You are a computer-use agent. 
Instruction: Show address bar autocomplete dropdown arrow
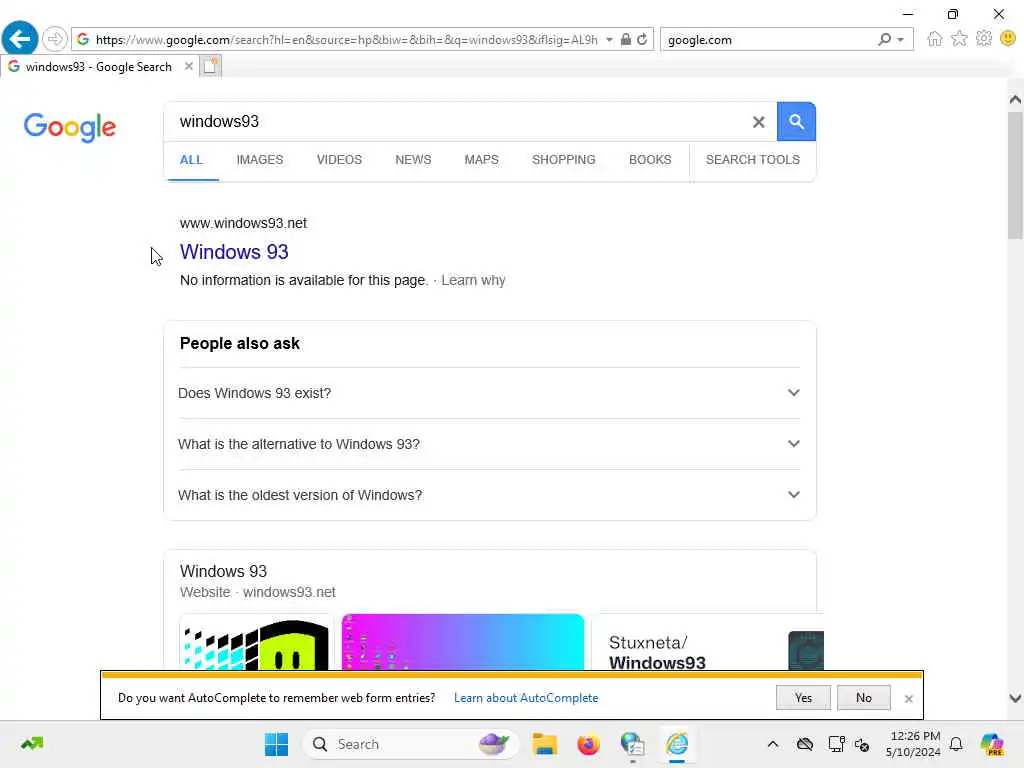pyautogui.click(x=609, y=39)
